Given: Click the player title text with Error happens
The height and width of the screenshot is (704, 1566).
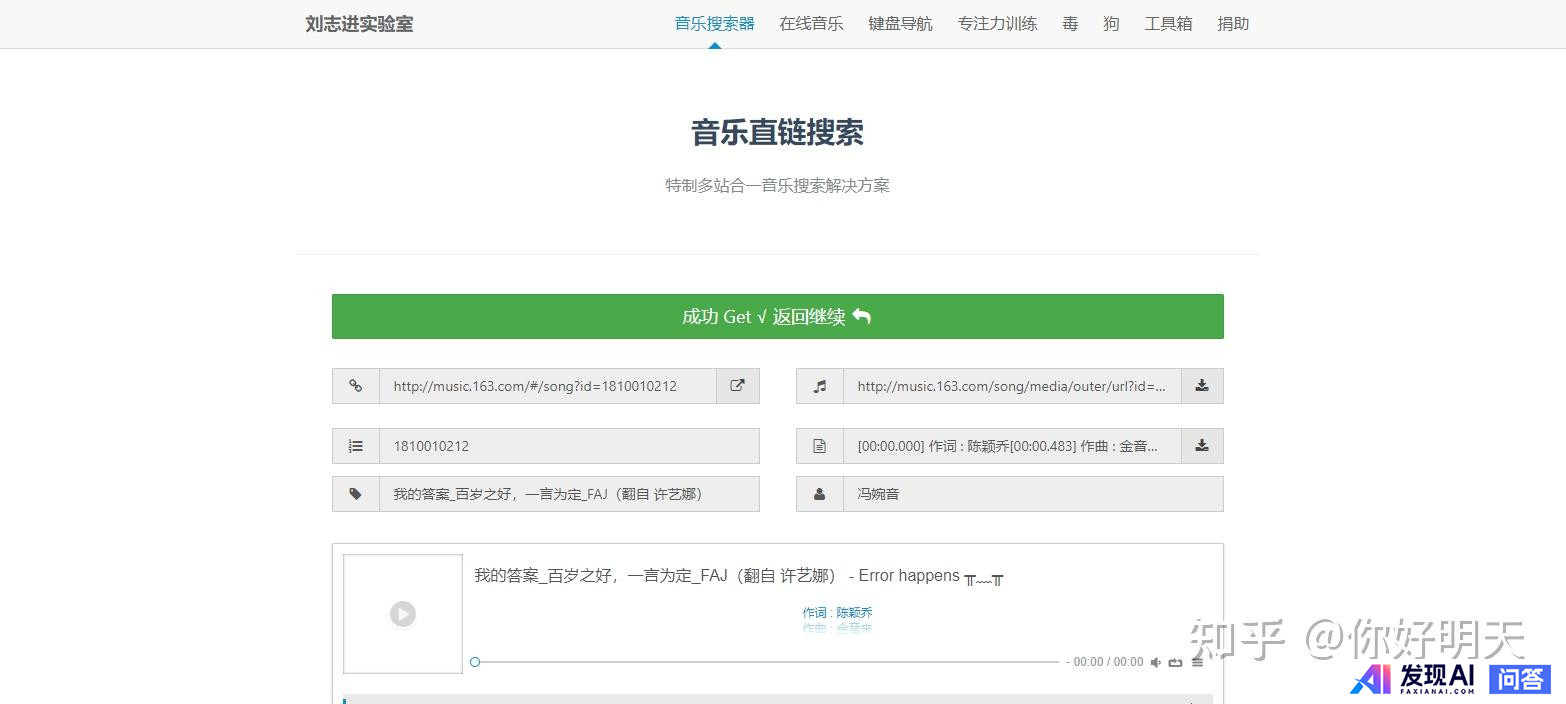Looking at the screenshot, I should click(x=739, y=576).
